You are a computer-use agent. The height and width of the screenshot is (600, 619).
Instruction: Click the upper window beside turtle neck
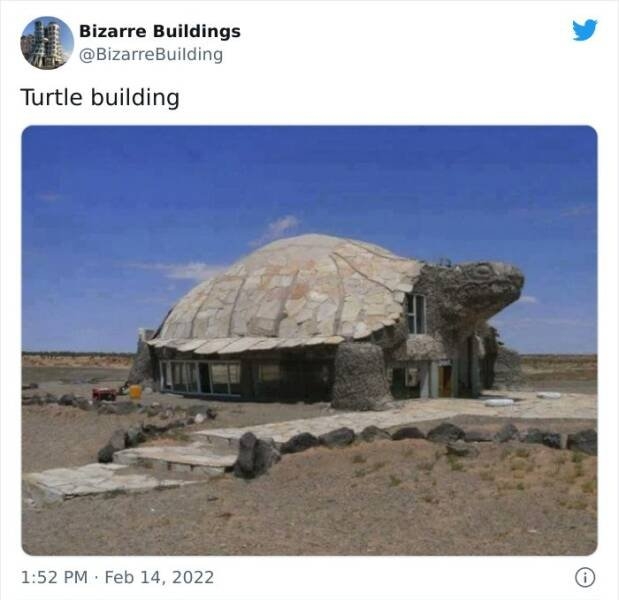(x=415, y=314)
